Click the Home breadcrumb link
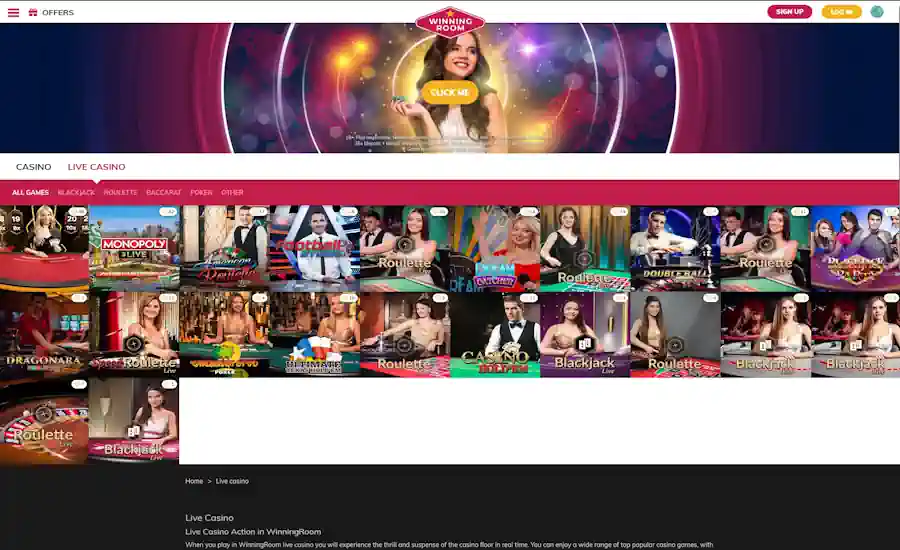The width and height of the screenshot is (900, 550). (x=194, y=481)
